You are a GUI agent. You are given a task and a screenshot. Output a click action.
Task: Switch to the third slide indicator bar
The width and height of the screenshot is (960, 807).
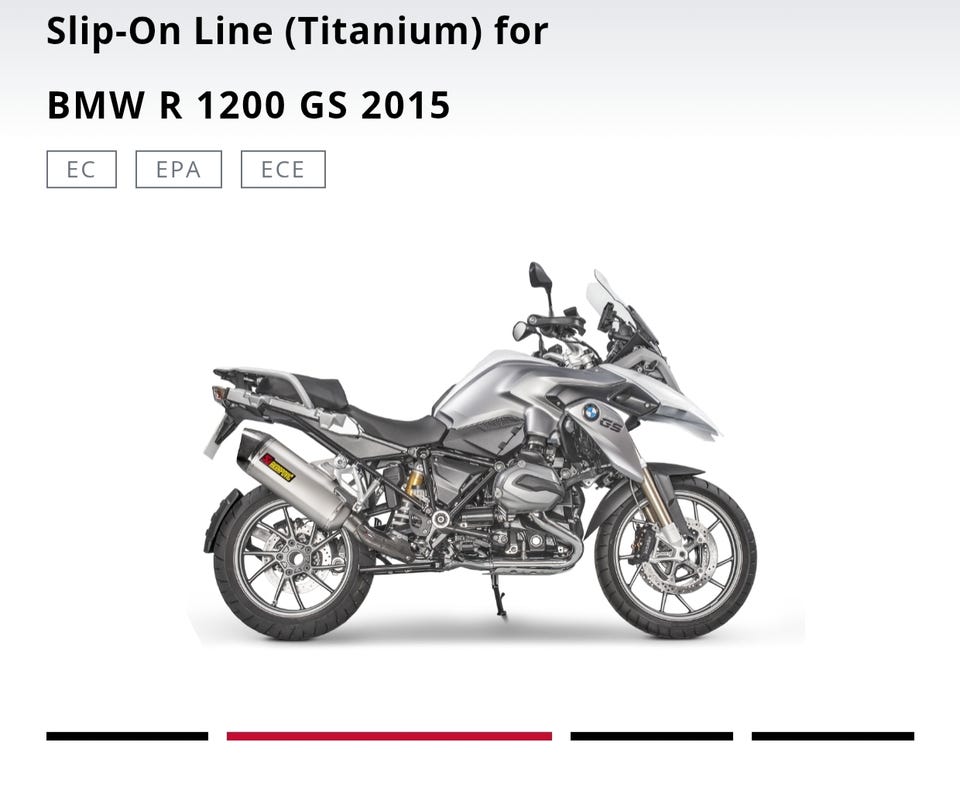[x=651, y=736]
